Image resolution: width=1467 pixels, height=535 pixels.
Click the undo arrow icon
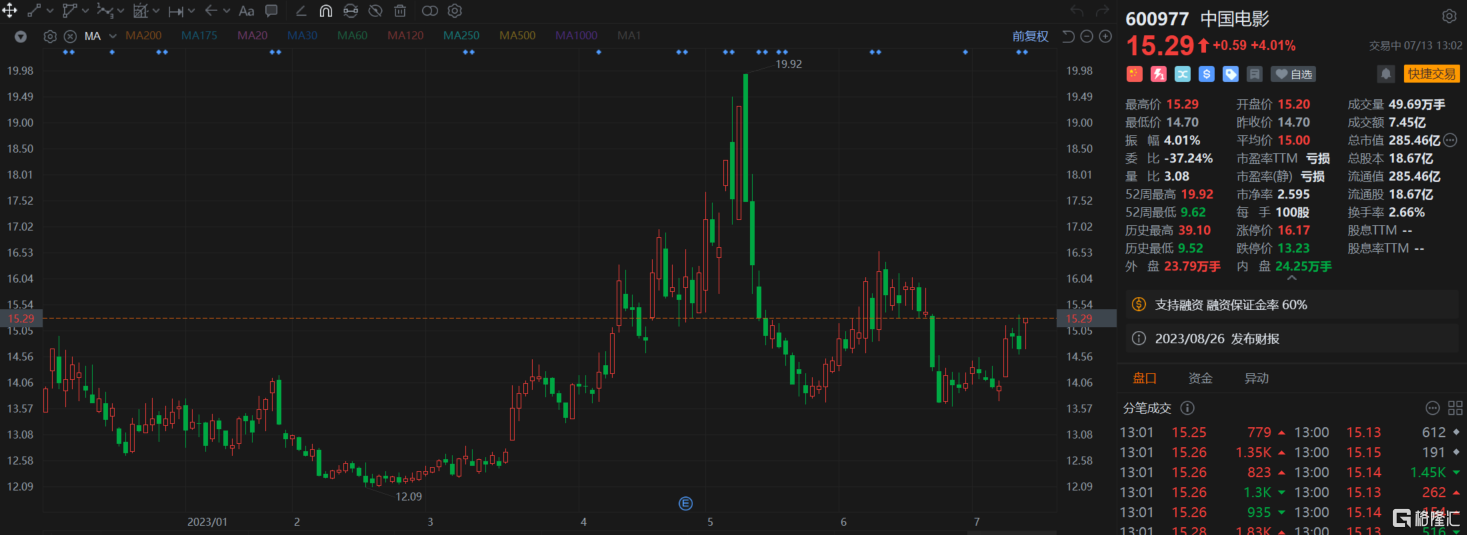pos(1076,11)
